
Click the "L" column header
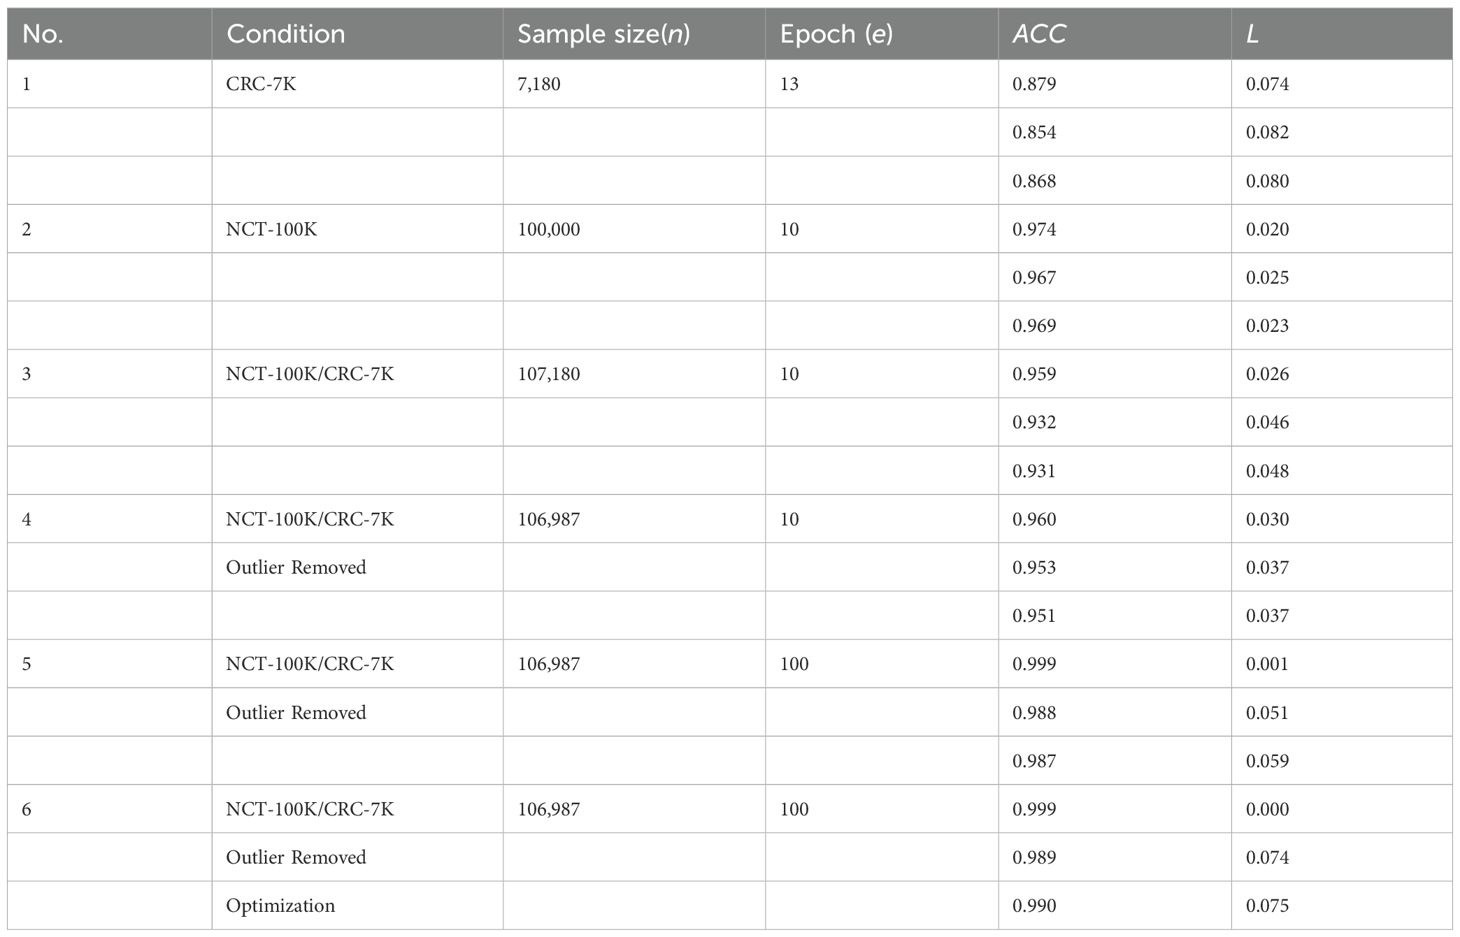(1252, 34)
